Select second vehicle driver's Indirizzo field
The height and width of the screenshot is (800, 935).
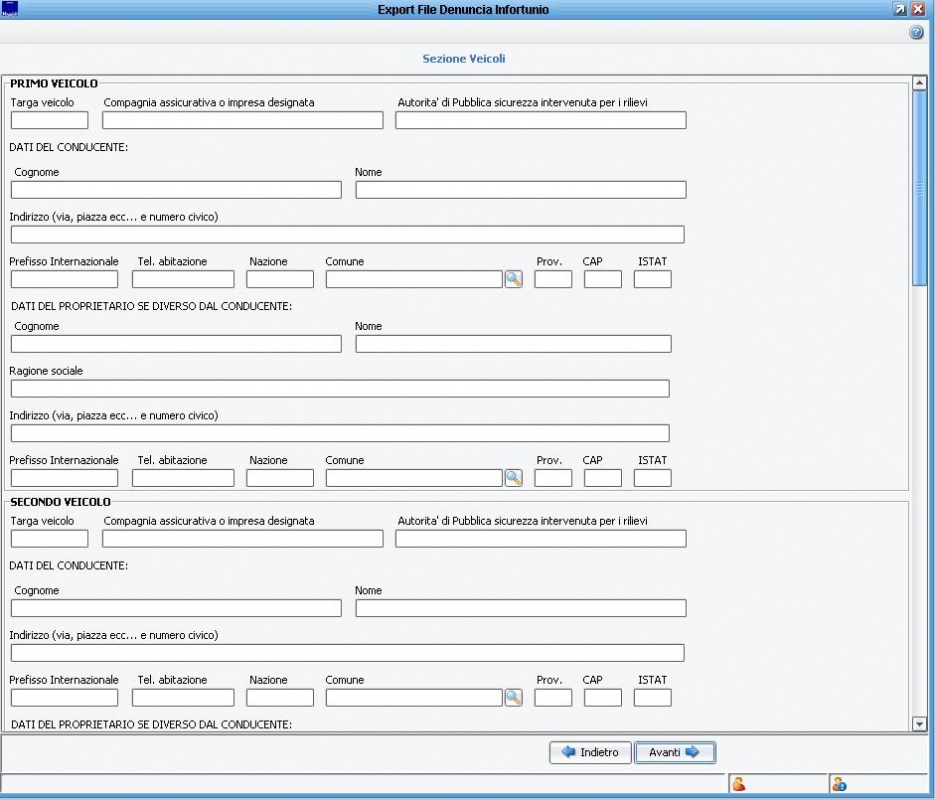point(347,653)
